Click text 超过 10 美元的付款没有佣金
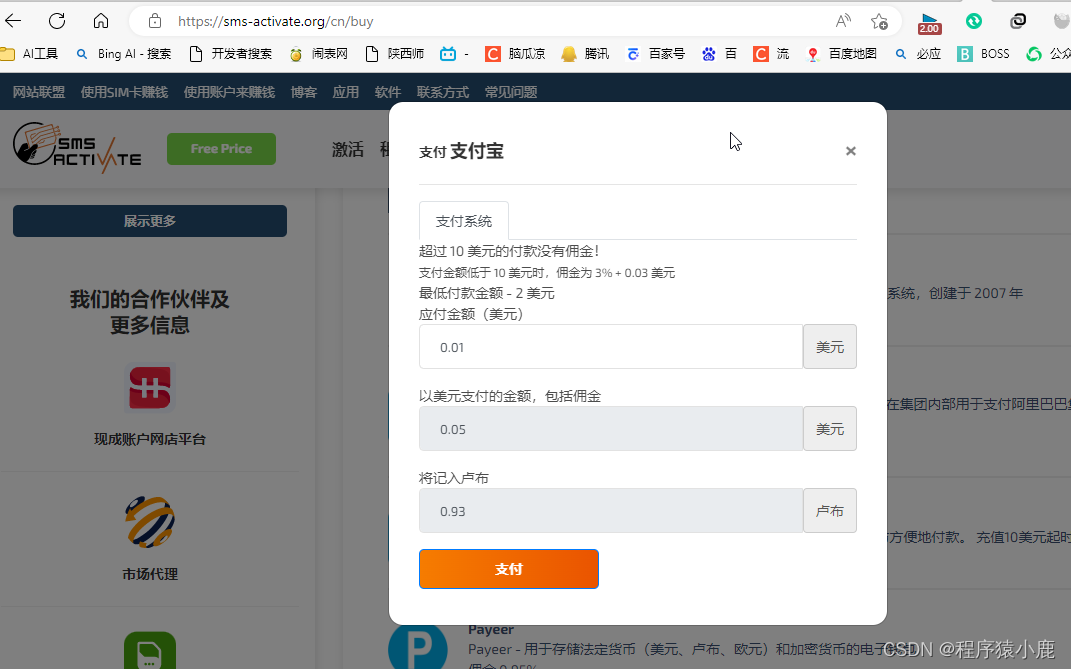Screen dimensions: 1071x669 pos(509,251)
